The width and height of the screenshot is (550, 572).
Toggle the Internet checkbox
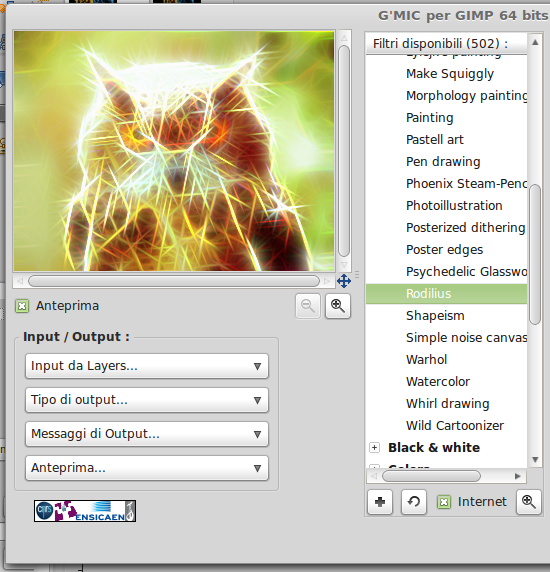[x=444, y=502]
